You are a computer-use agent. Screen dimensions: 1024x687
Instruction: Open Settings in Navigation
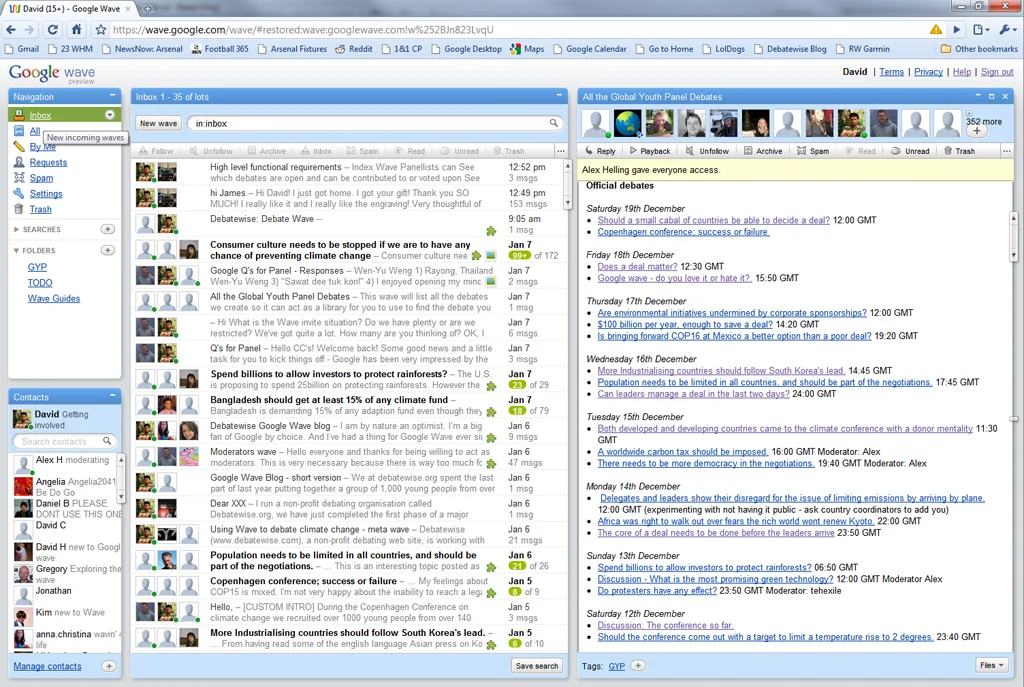pos(46,193)
